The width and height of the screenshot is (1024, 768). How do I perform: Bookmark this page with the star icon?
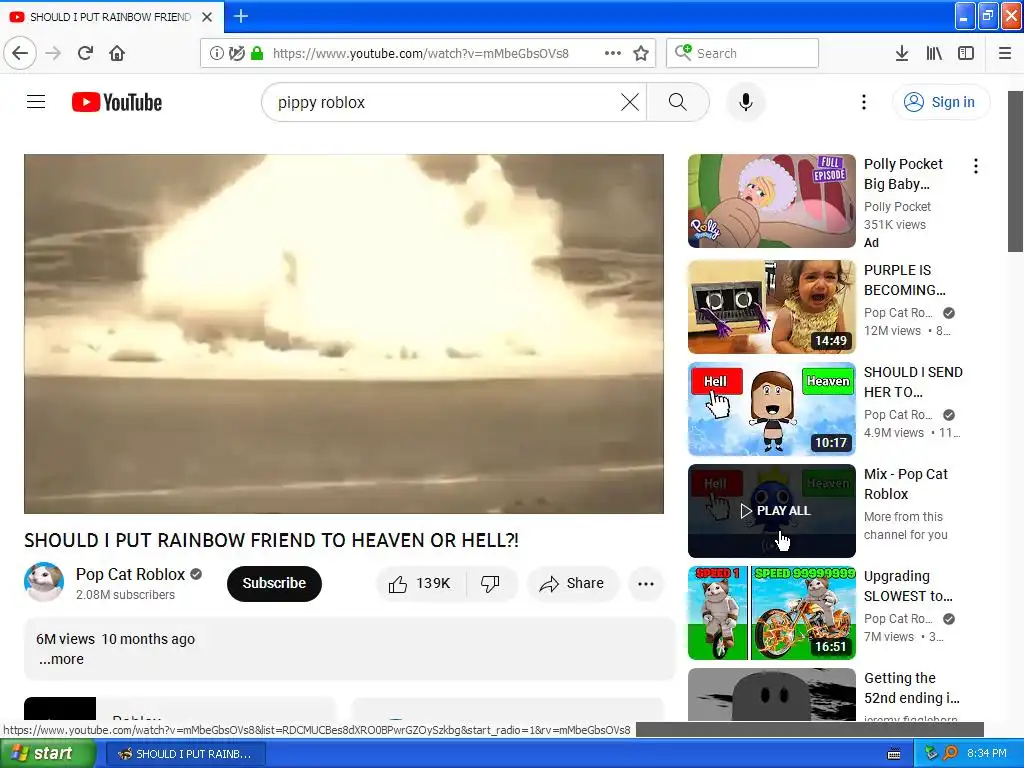641,53
